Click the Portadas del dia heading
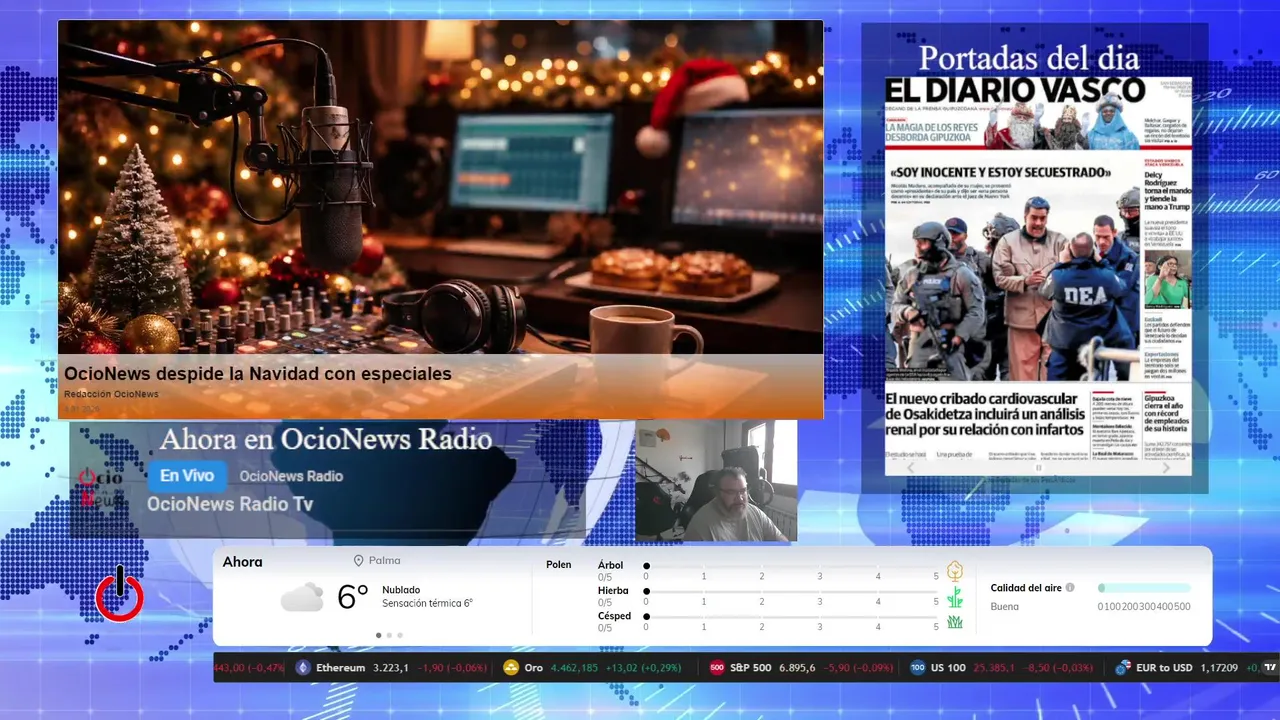Image resolution: width=1280 pixels, height=720 pixels. point(1029,58)
